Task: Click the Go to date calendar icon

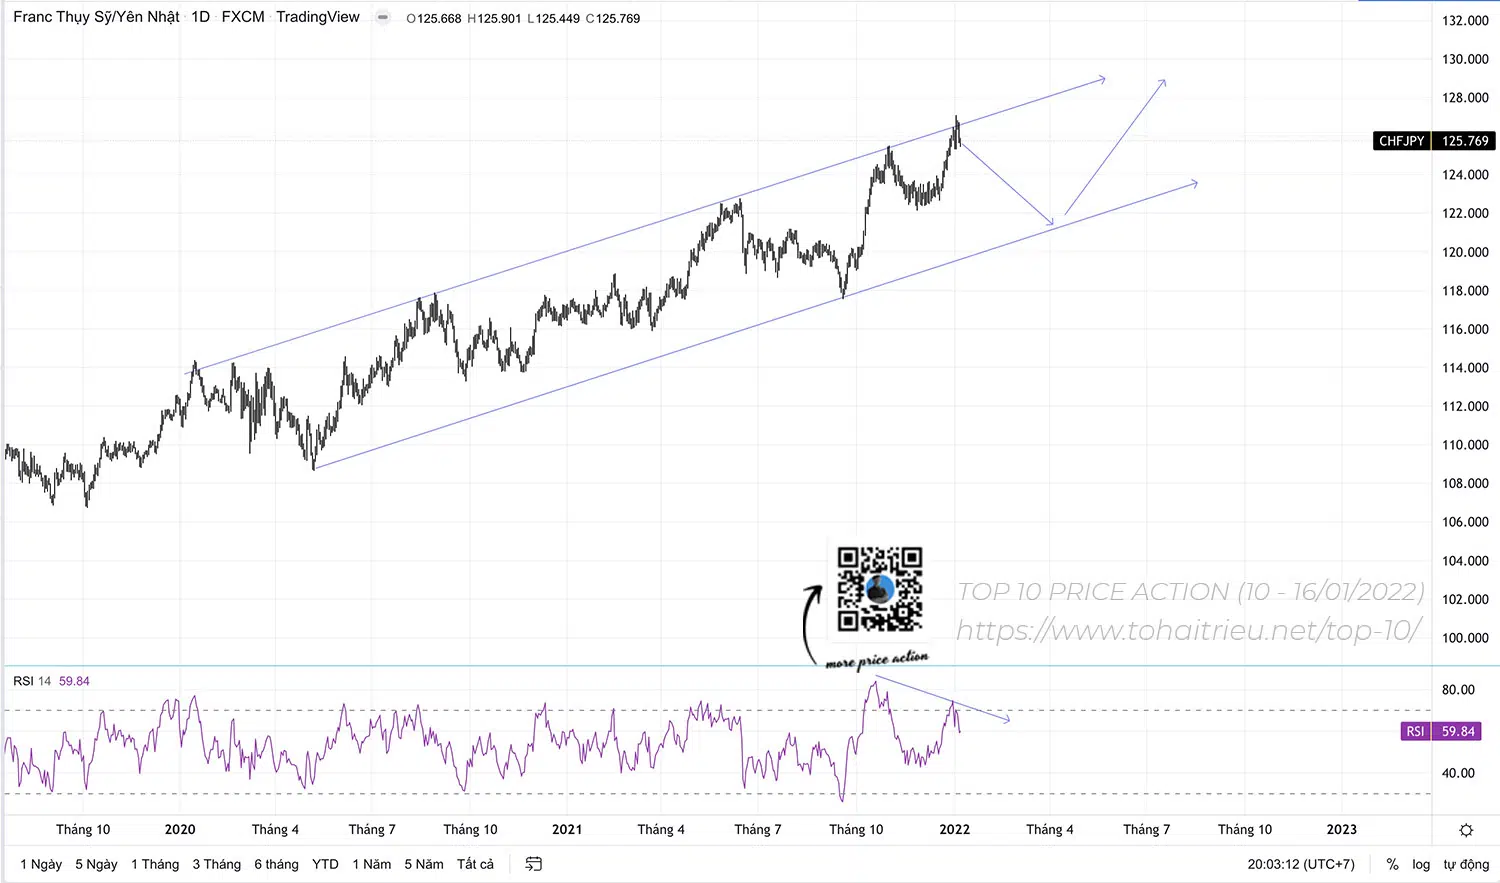Action: click(x=533, y=864)
